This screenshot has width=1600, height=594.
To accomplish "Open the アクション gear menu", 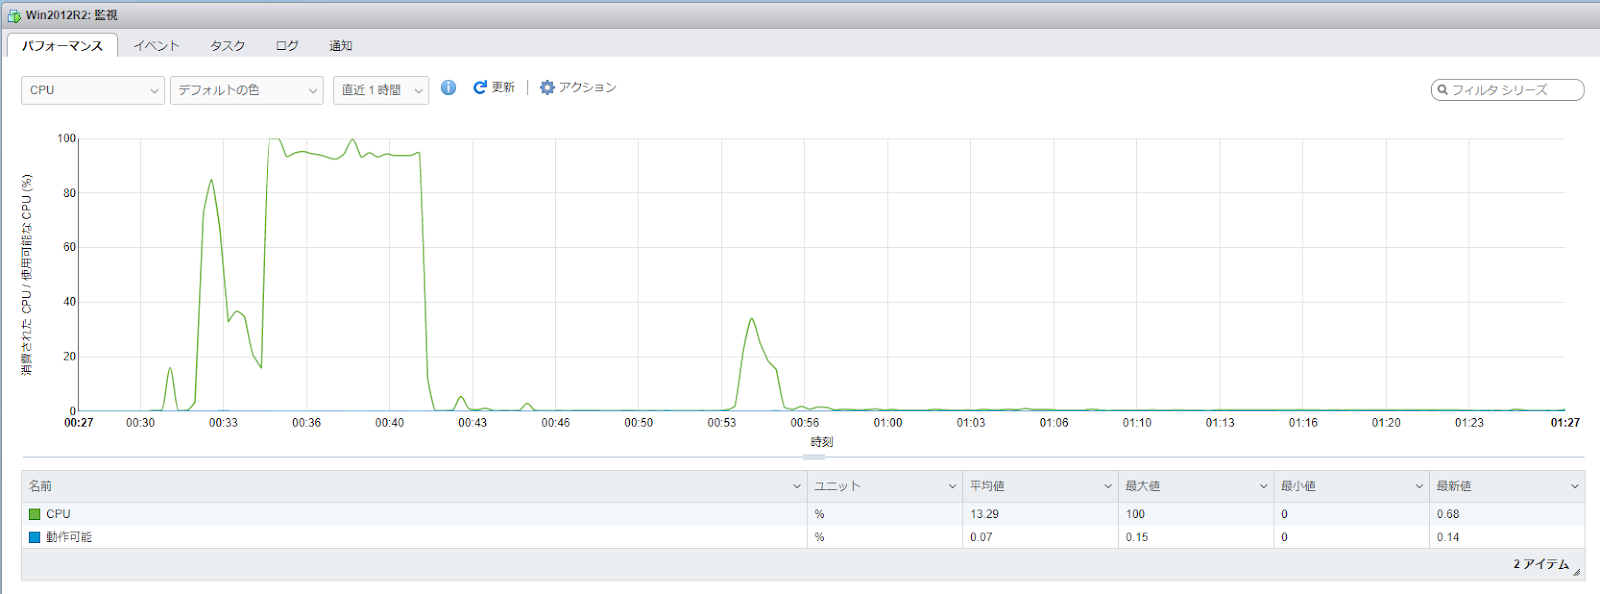I will pyautogui.click(x=578, y=88).
